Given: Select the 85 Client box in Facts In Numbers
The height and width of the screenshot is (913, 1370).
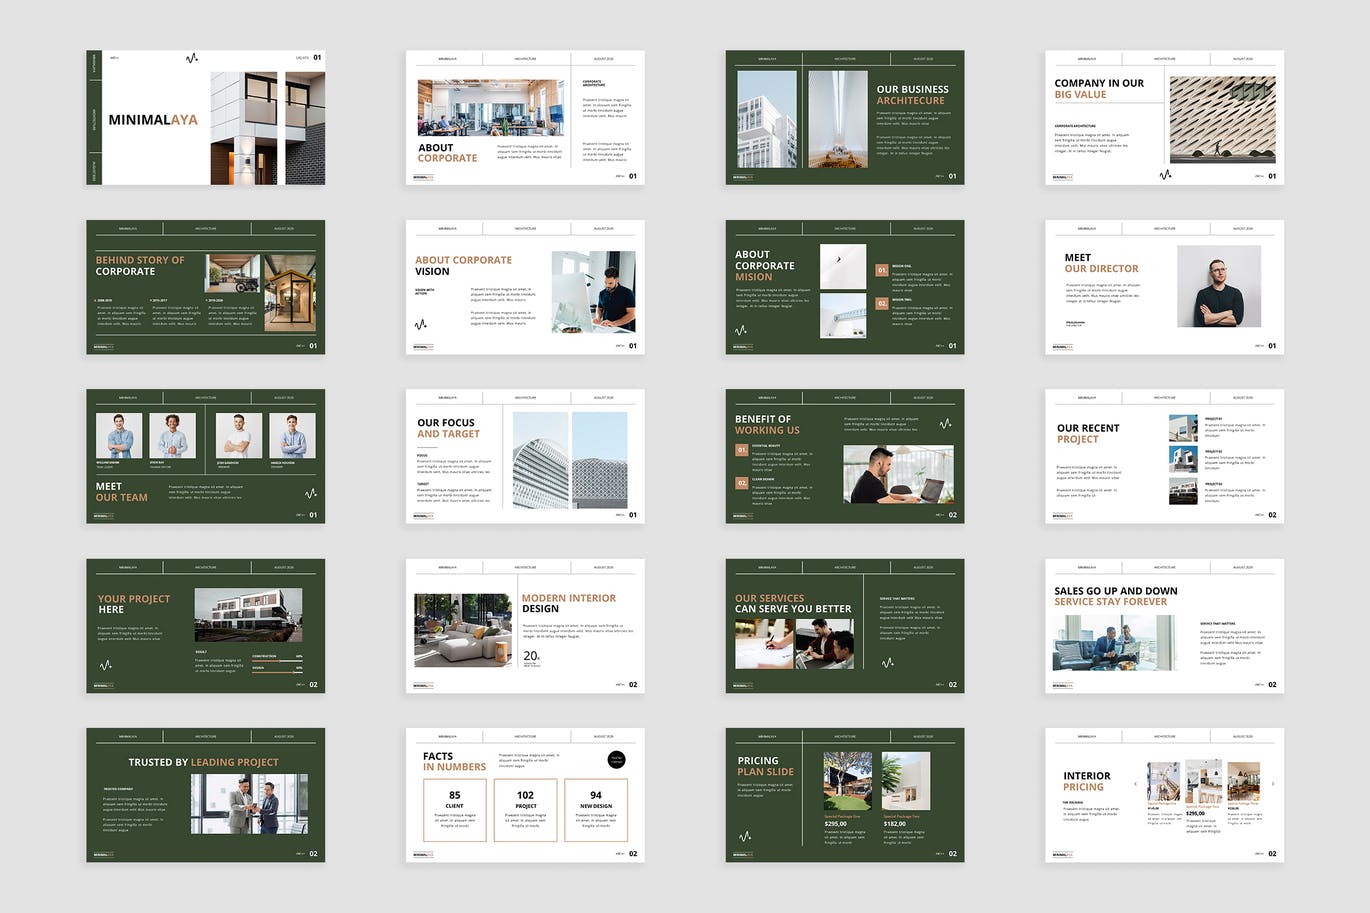Looking at the screenshot, I should pyautogui.click(x=454, y=810).
